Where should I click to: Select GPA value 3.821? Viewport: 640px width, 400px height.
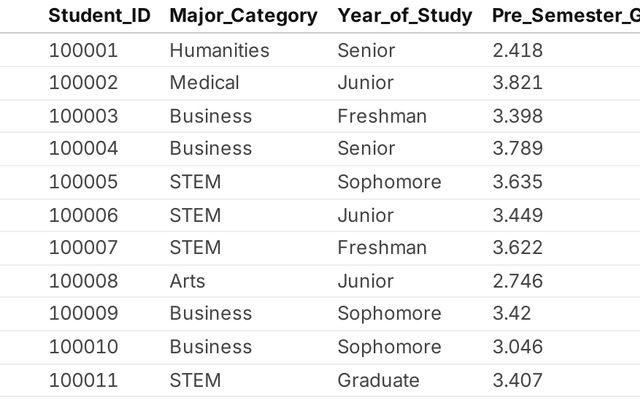tap(518, 83)
